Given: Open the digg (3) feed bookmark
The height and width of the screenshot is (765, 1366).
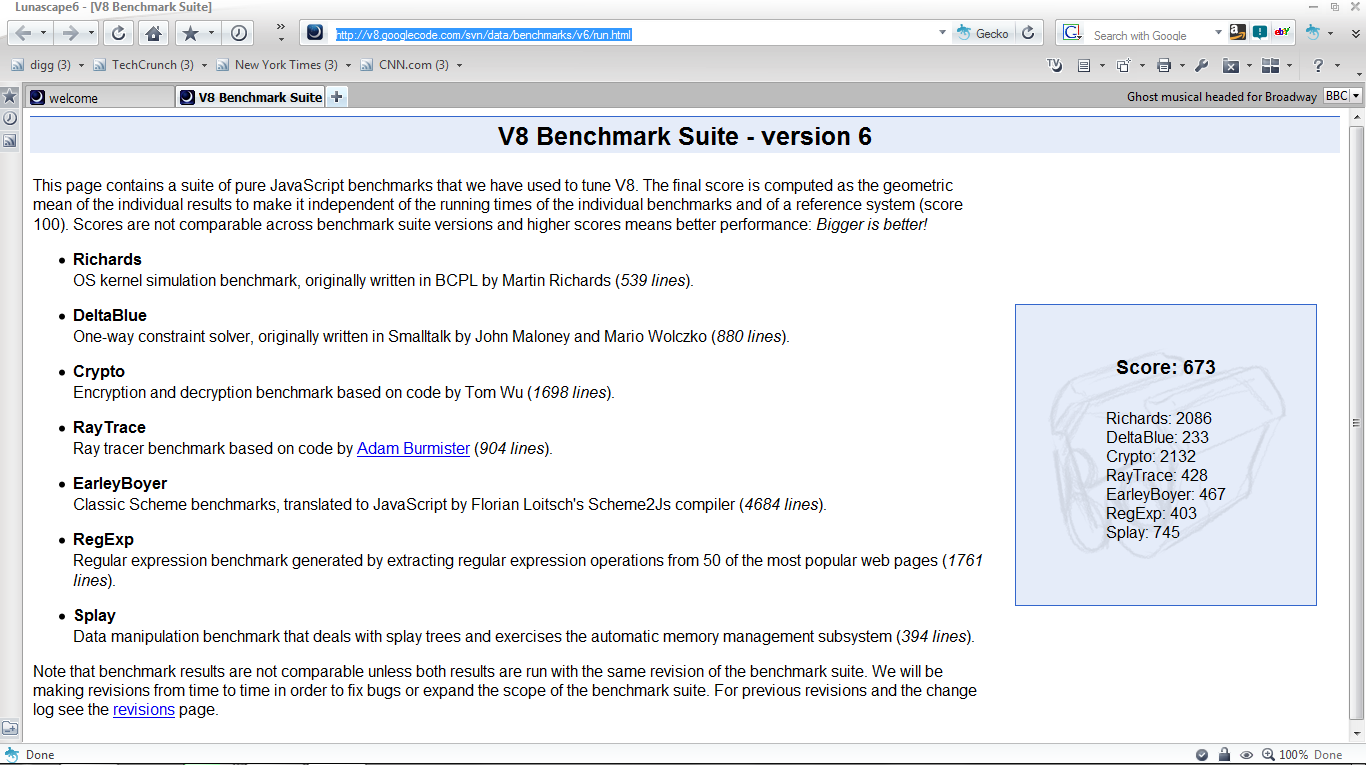Looking at the screenshot, I should [41, 65].
